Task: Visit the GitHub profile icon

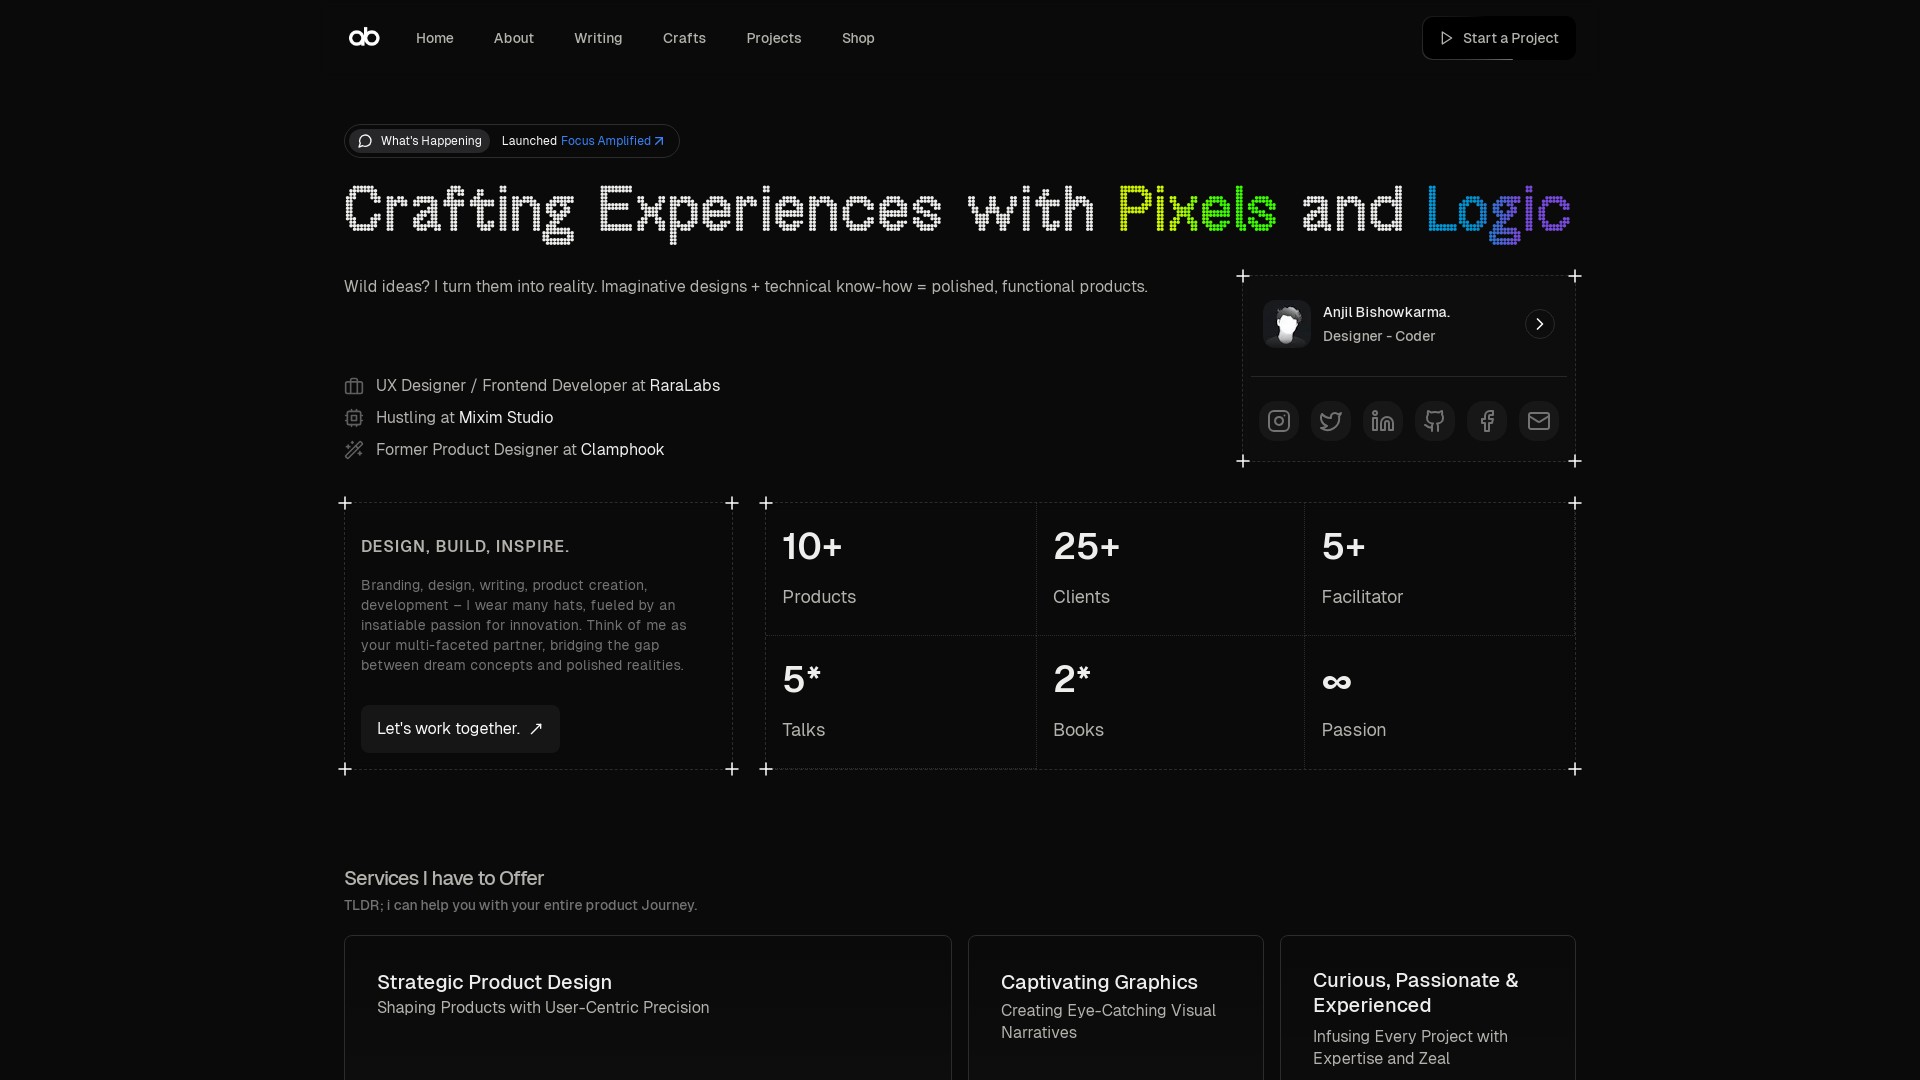Action: tap(1434, 421)
